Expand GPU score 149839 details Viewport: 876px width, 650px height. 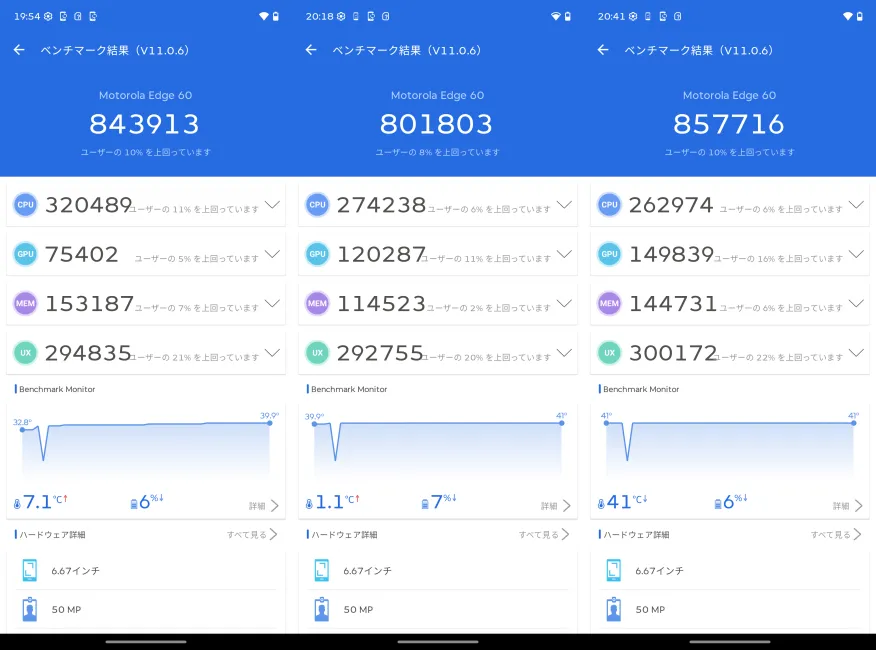856,254
